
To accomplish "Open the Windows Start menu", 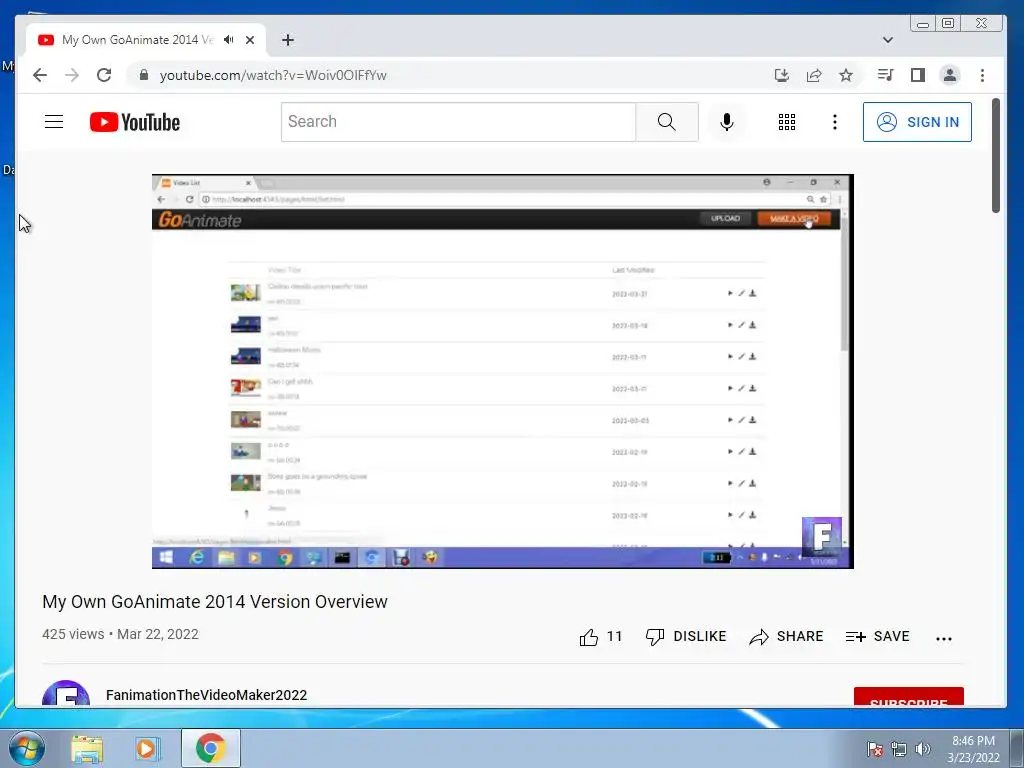I will (x=26, y=748).
